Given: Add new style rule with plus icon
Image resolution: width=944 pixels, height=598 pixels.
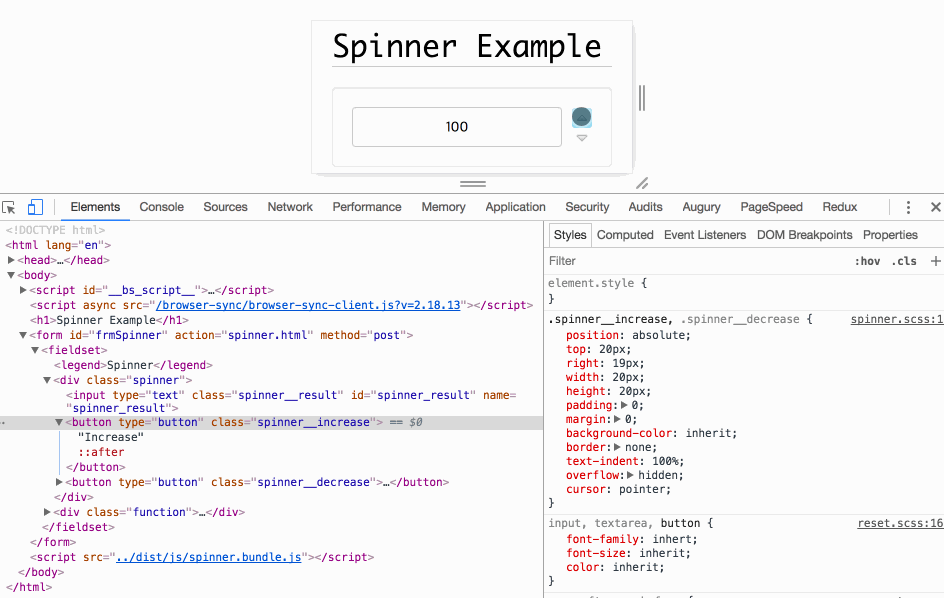Looking at the screenshot, I should pos(936,261).
